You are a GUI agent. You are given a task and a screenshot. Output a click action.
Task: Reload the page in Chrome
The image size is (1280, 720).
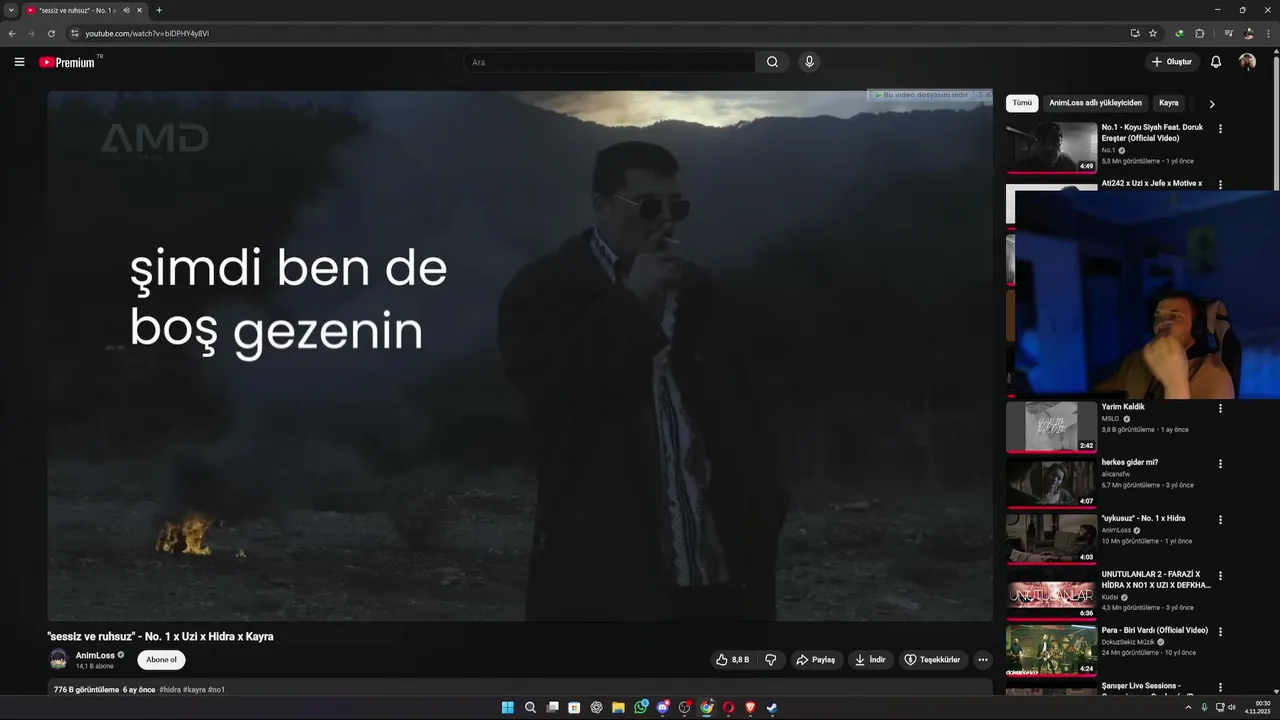point(51,33)
